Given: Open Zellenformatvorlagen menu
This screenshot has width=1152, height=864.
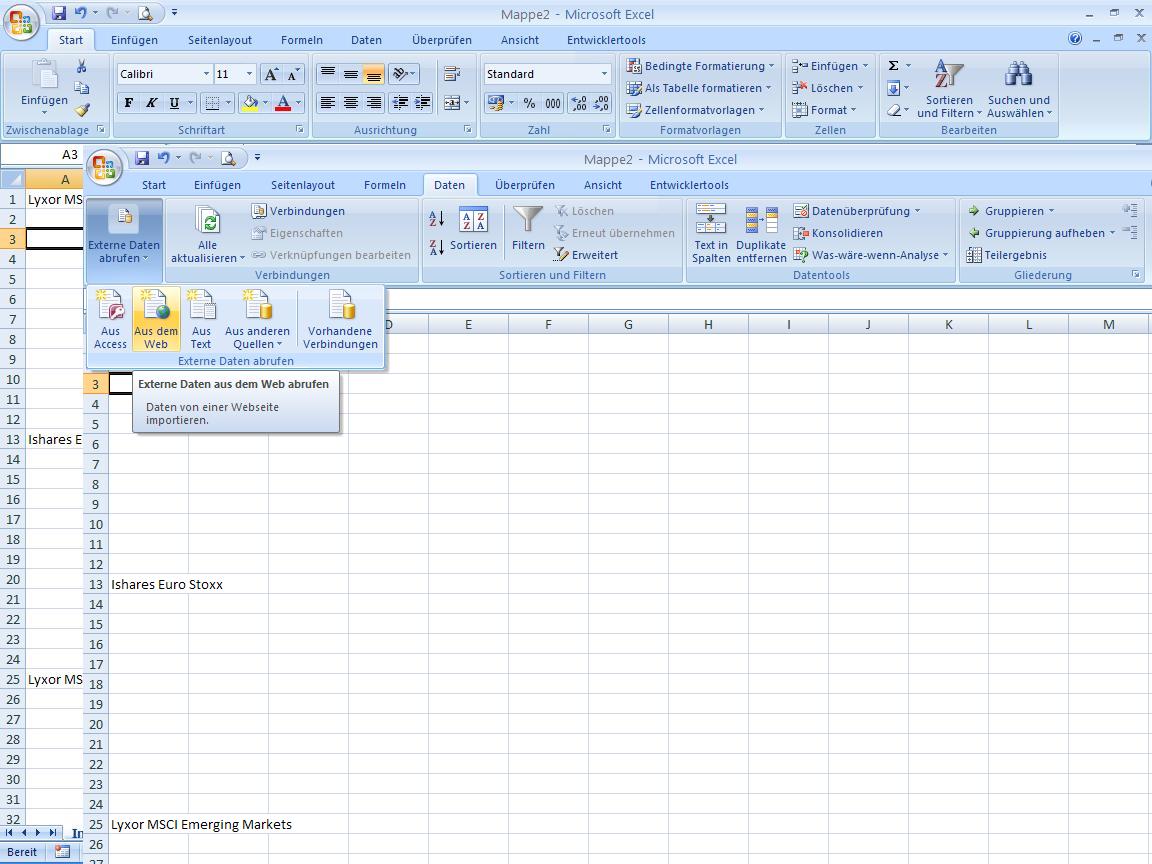Looking at the screenshot, I should 695,110.
